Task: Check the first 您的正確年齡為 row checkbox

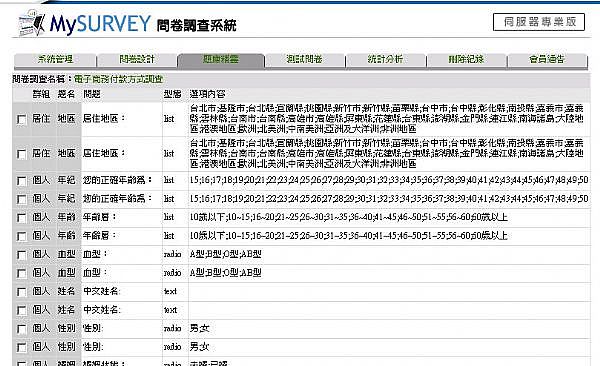Action: pos(21,181)
